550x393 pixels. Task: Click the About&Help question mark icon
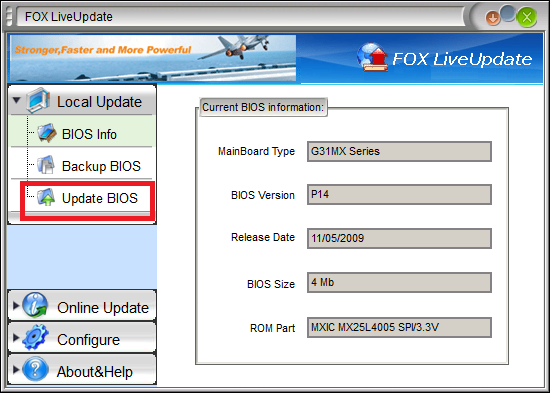pyautogui.click(x=35, y=369)
